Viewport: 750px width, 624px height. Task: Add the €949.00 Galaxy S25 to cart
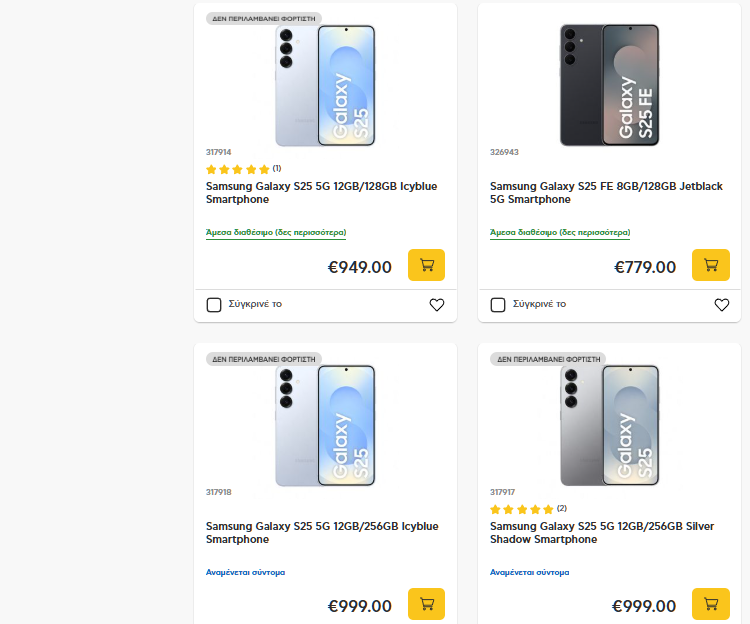pos(426,265)
